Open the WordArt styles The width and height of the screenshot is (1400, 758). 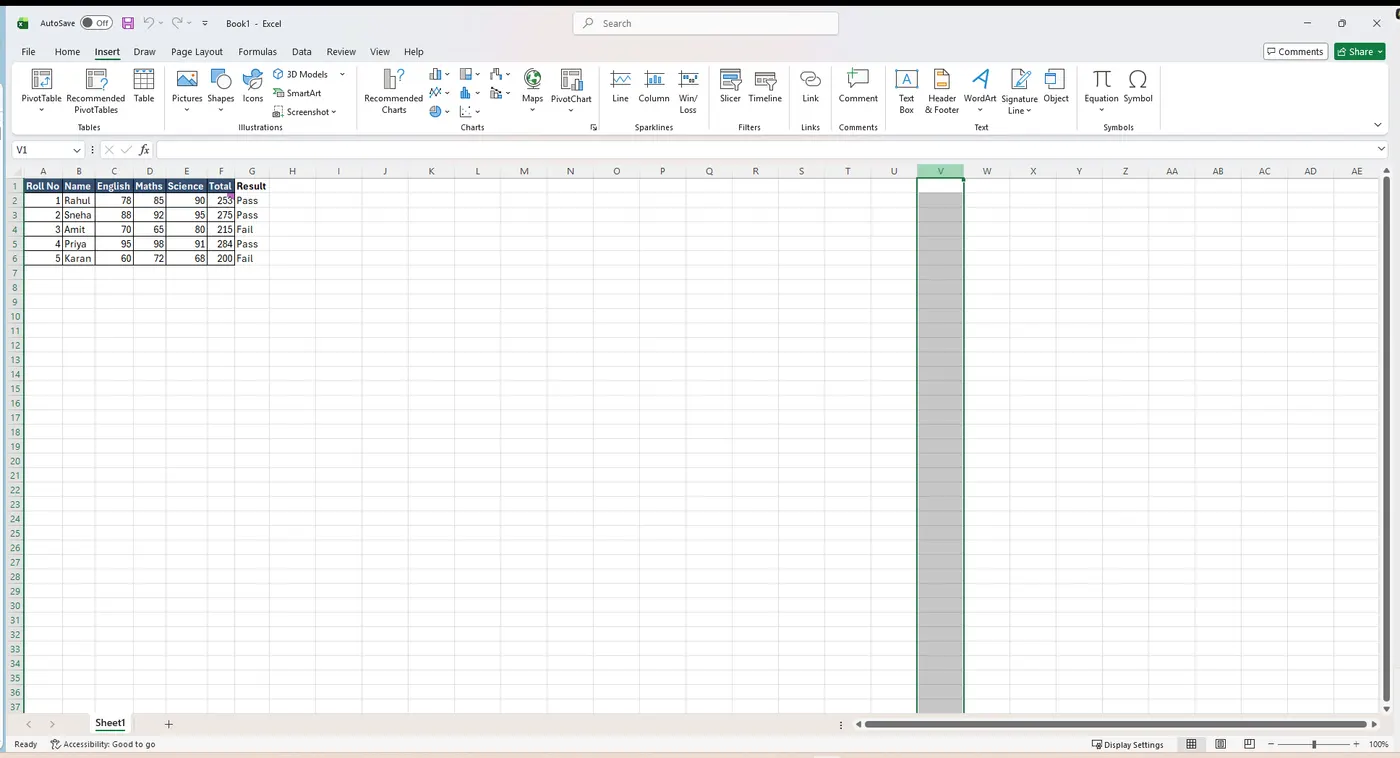[980, 90]
